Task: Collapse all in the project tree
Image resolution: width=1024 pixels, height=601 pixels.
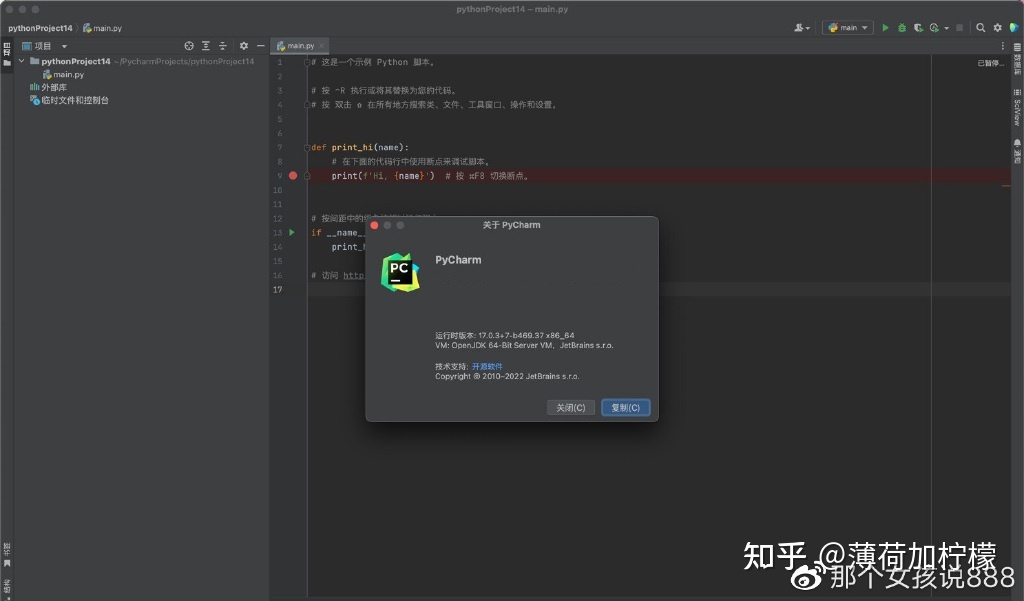Action: pyautogui.click(x=223, y=46)
